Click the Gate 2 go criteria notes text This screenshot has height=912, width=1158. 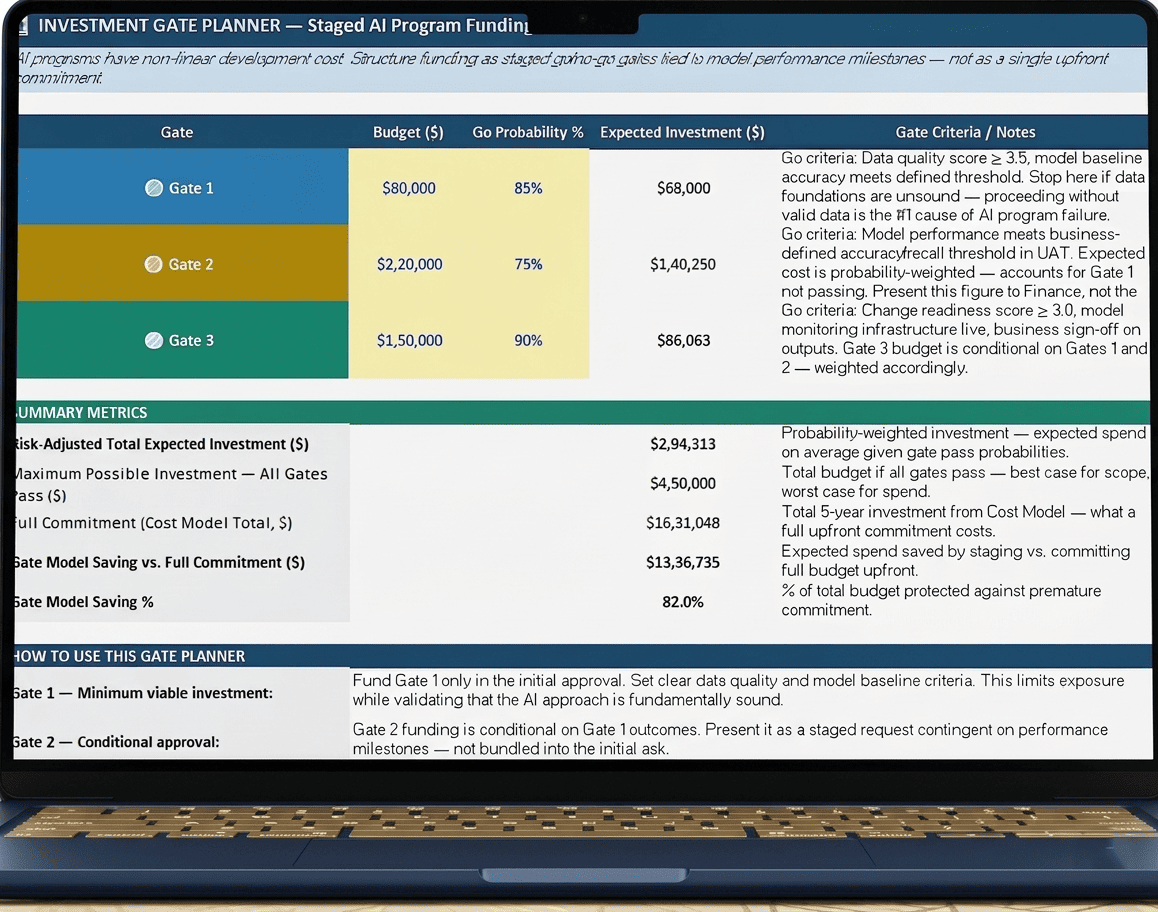[963, 263]
